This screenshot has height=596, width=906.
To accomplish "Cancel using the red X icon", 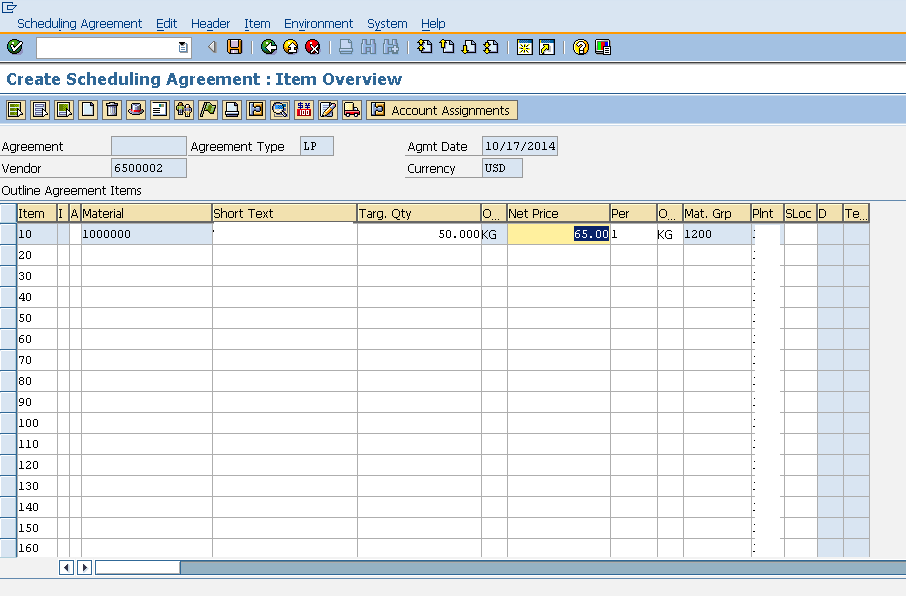I will point(313,47).
